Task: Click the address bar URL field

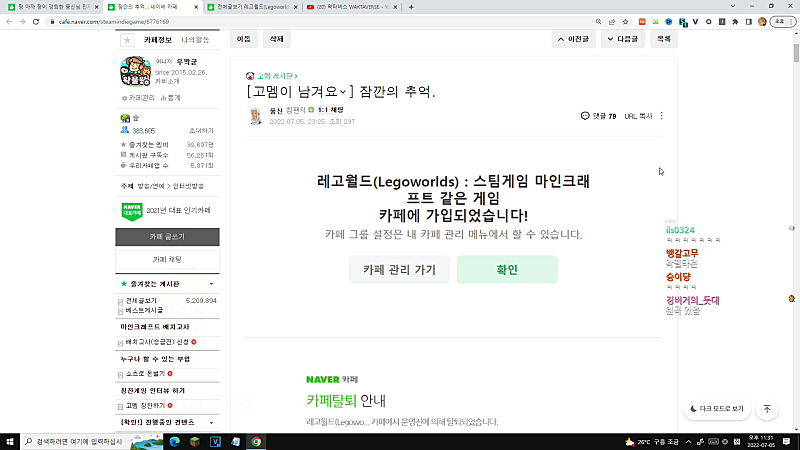Action: tap(321, 22)
